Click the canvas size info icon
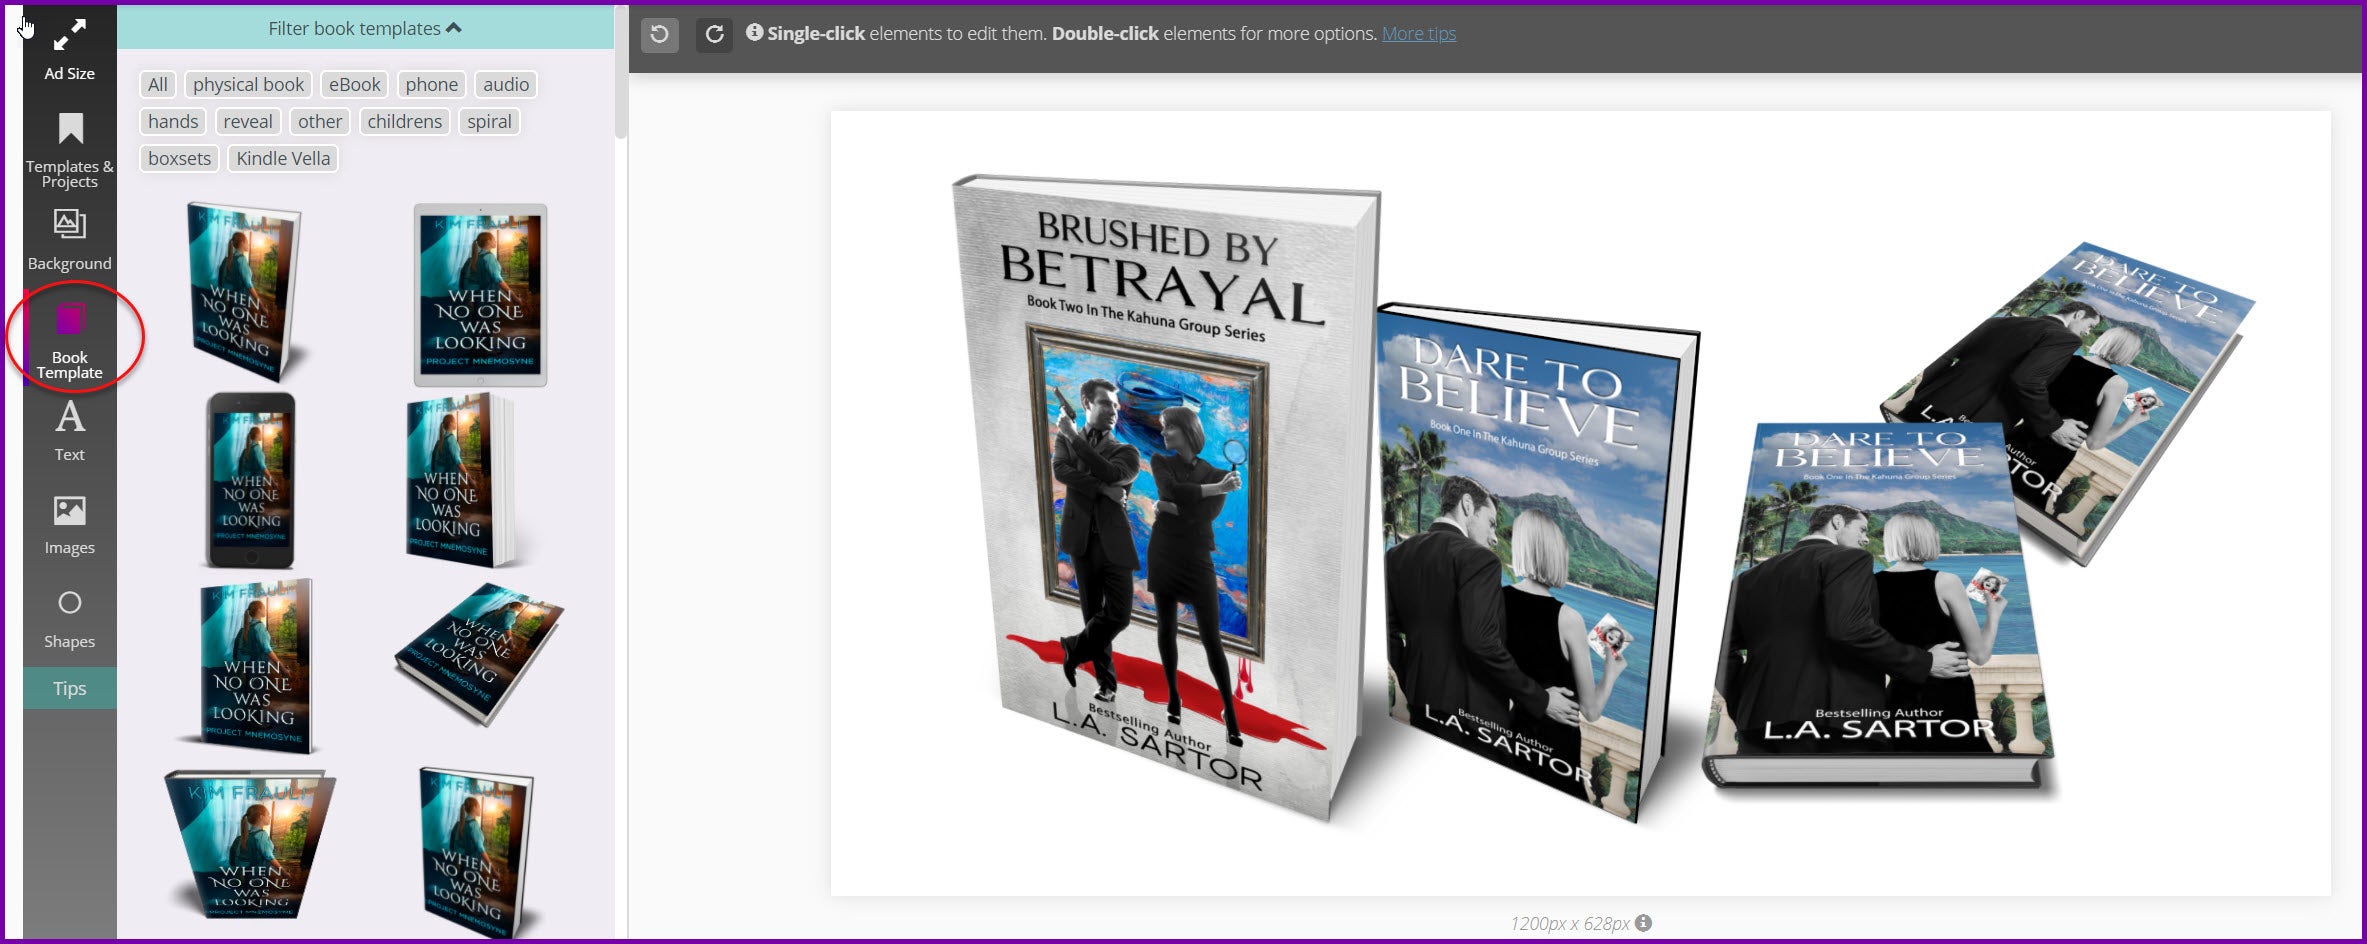This screenshot has height=944, width=2367. pos(1643,923)
